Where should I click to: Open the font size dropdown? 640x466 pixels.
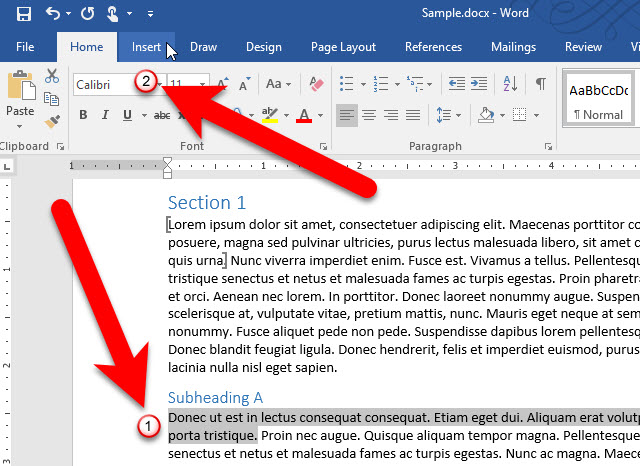pos(202,84)
